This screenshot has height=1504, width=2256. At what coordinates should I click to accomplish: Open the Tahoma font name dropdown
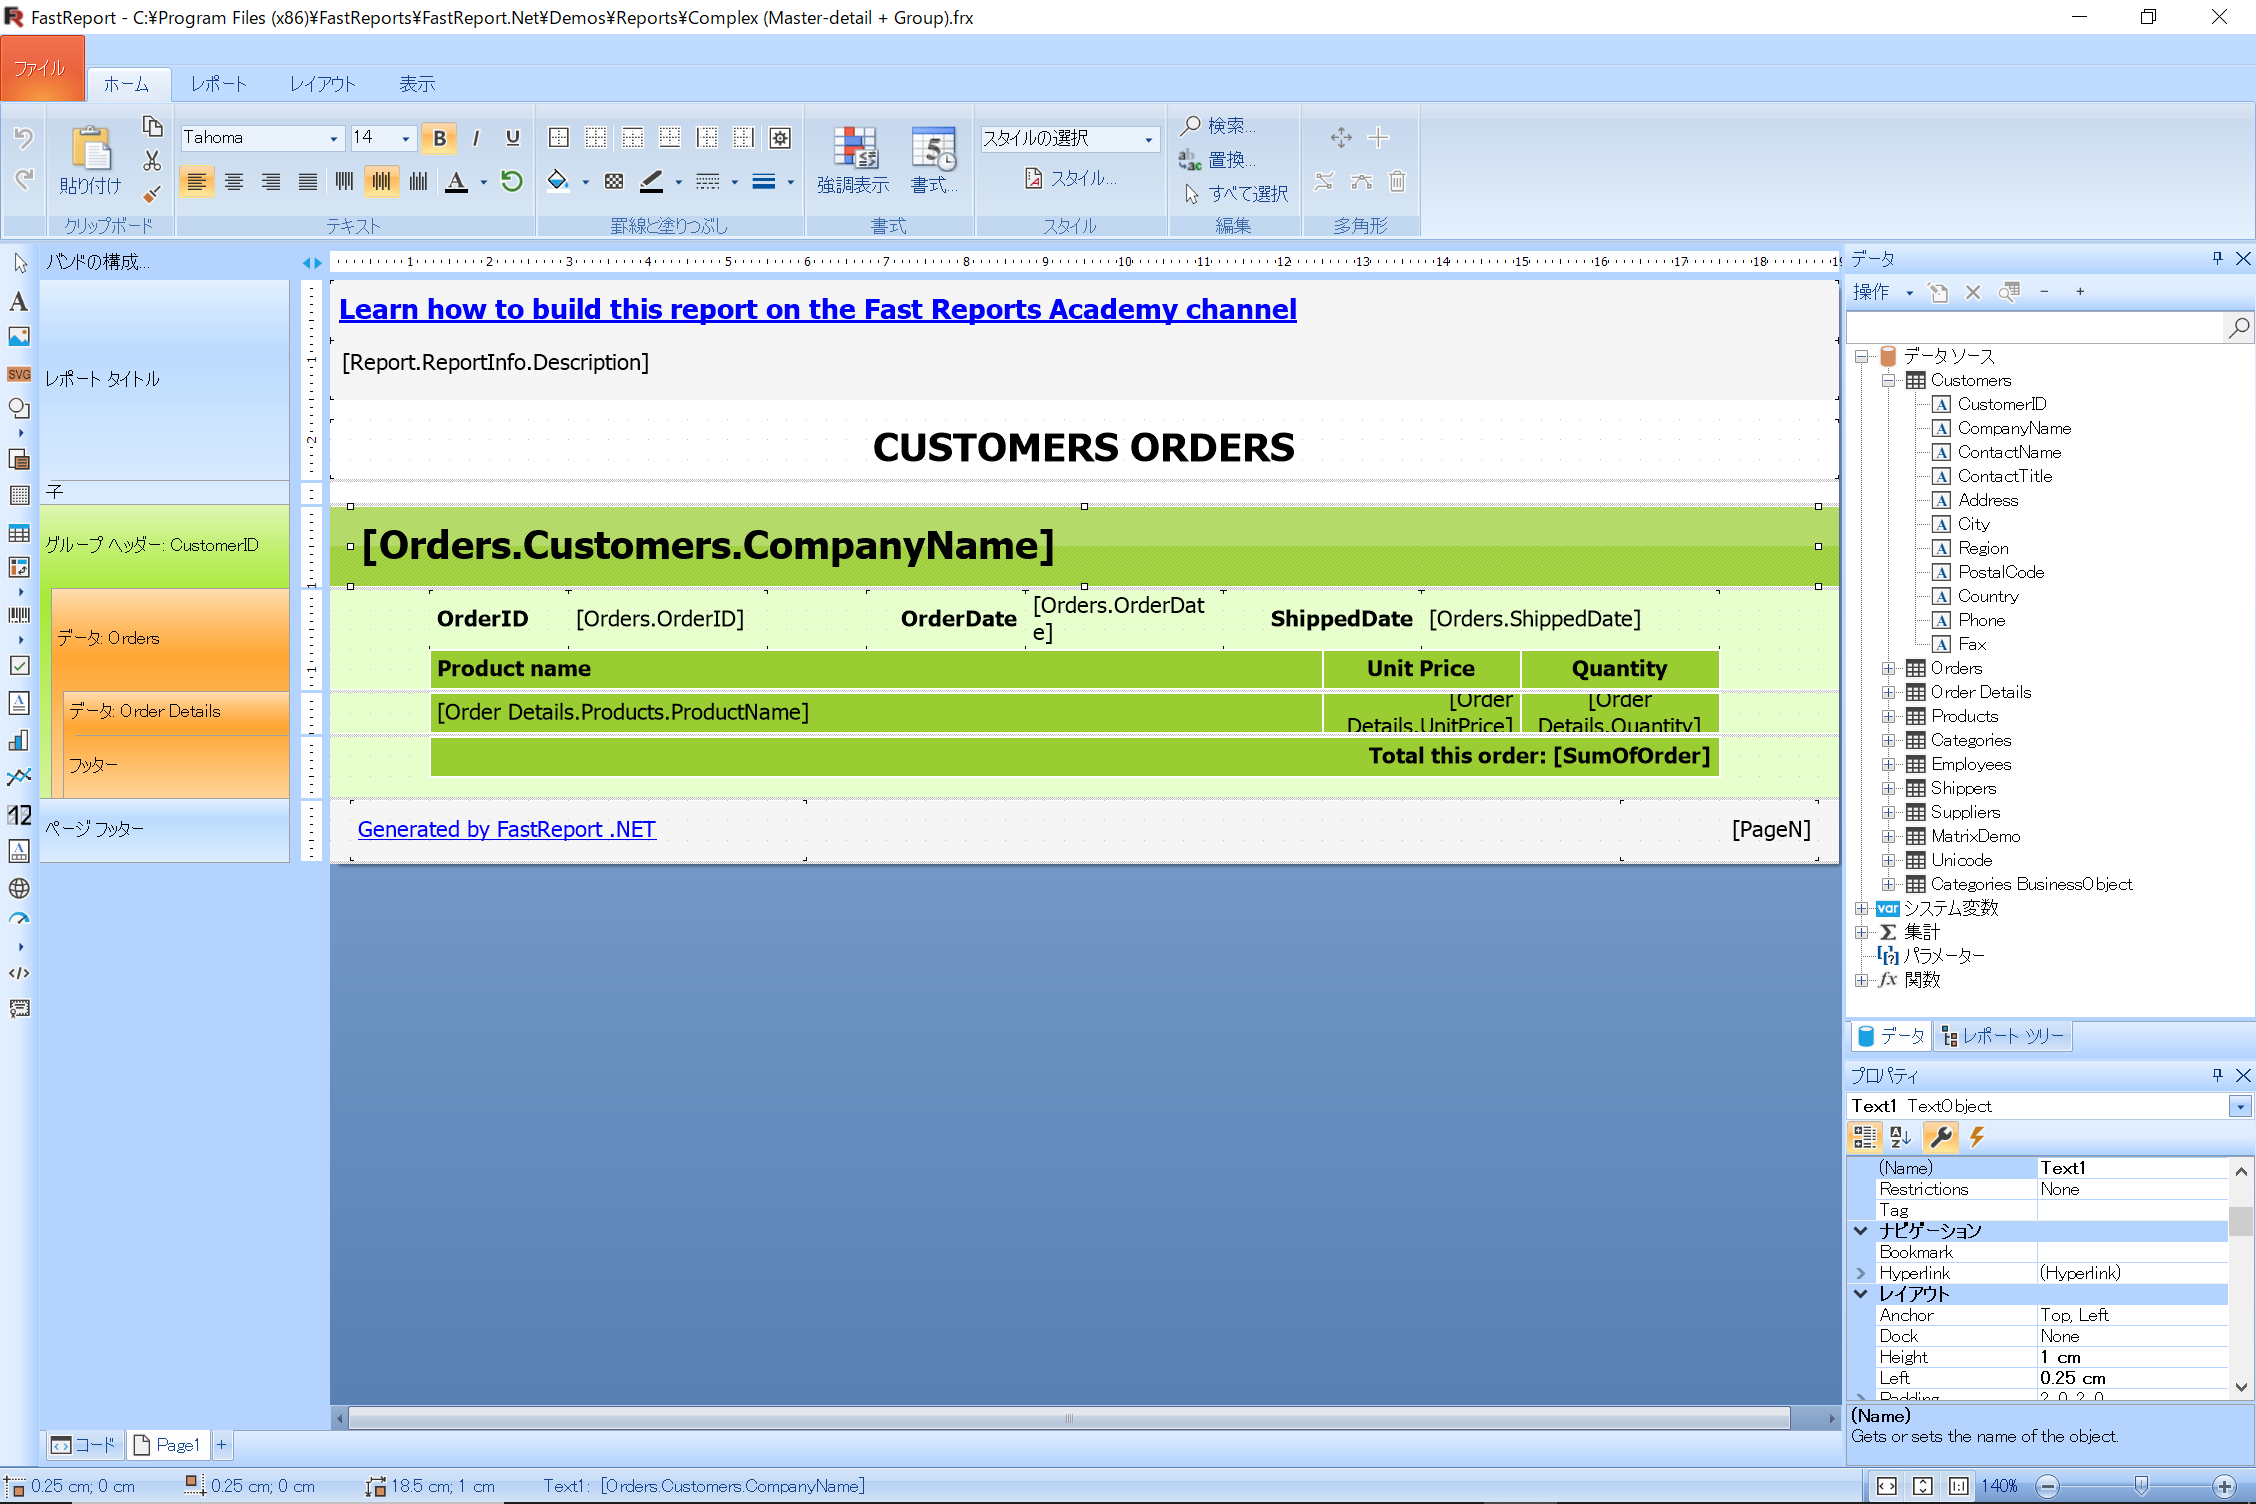[334, 138]
